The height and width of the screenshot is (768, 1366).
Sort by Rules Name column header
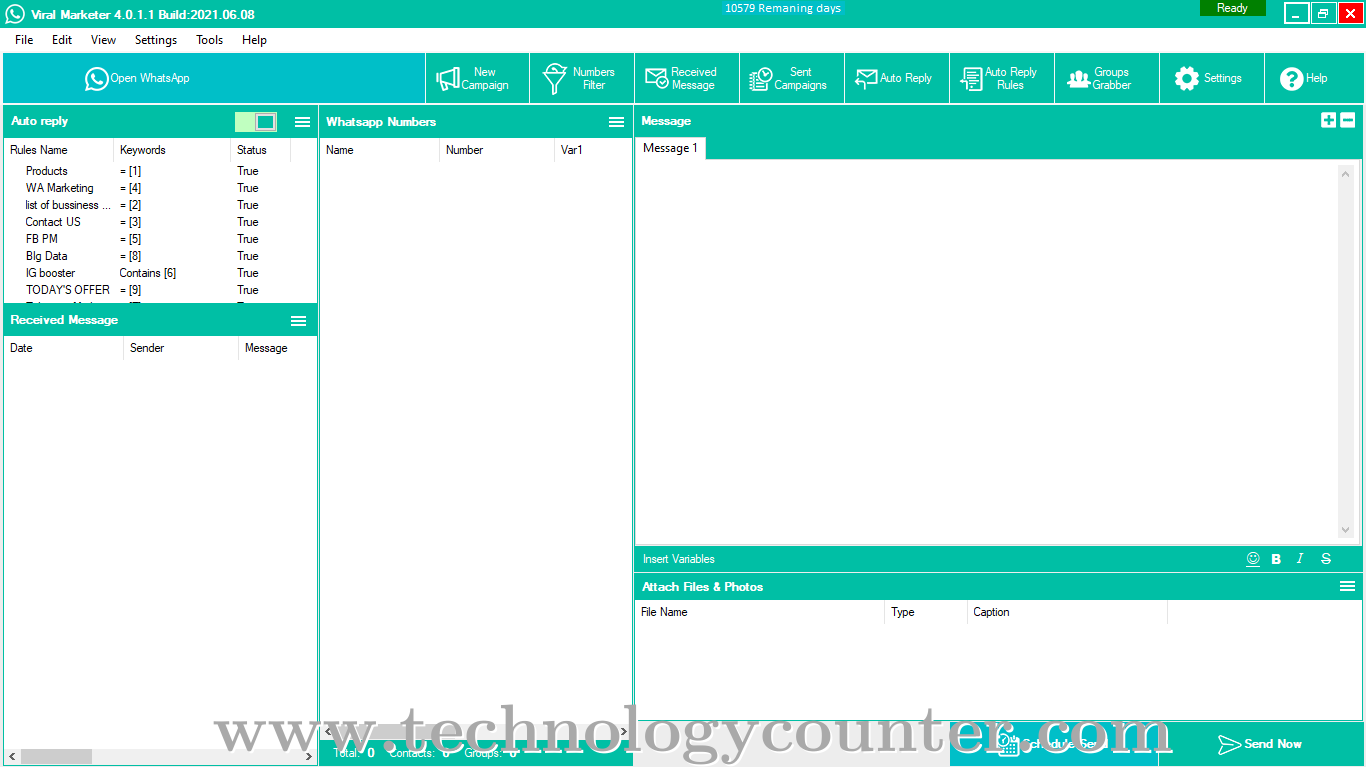(59, 150)
